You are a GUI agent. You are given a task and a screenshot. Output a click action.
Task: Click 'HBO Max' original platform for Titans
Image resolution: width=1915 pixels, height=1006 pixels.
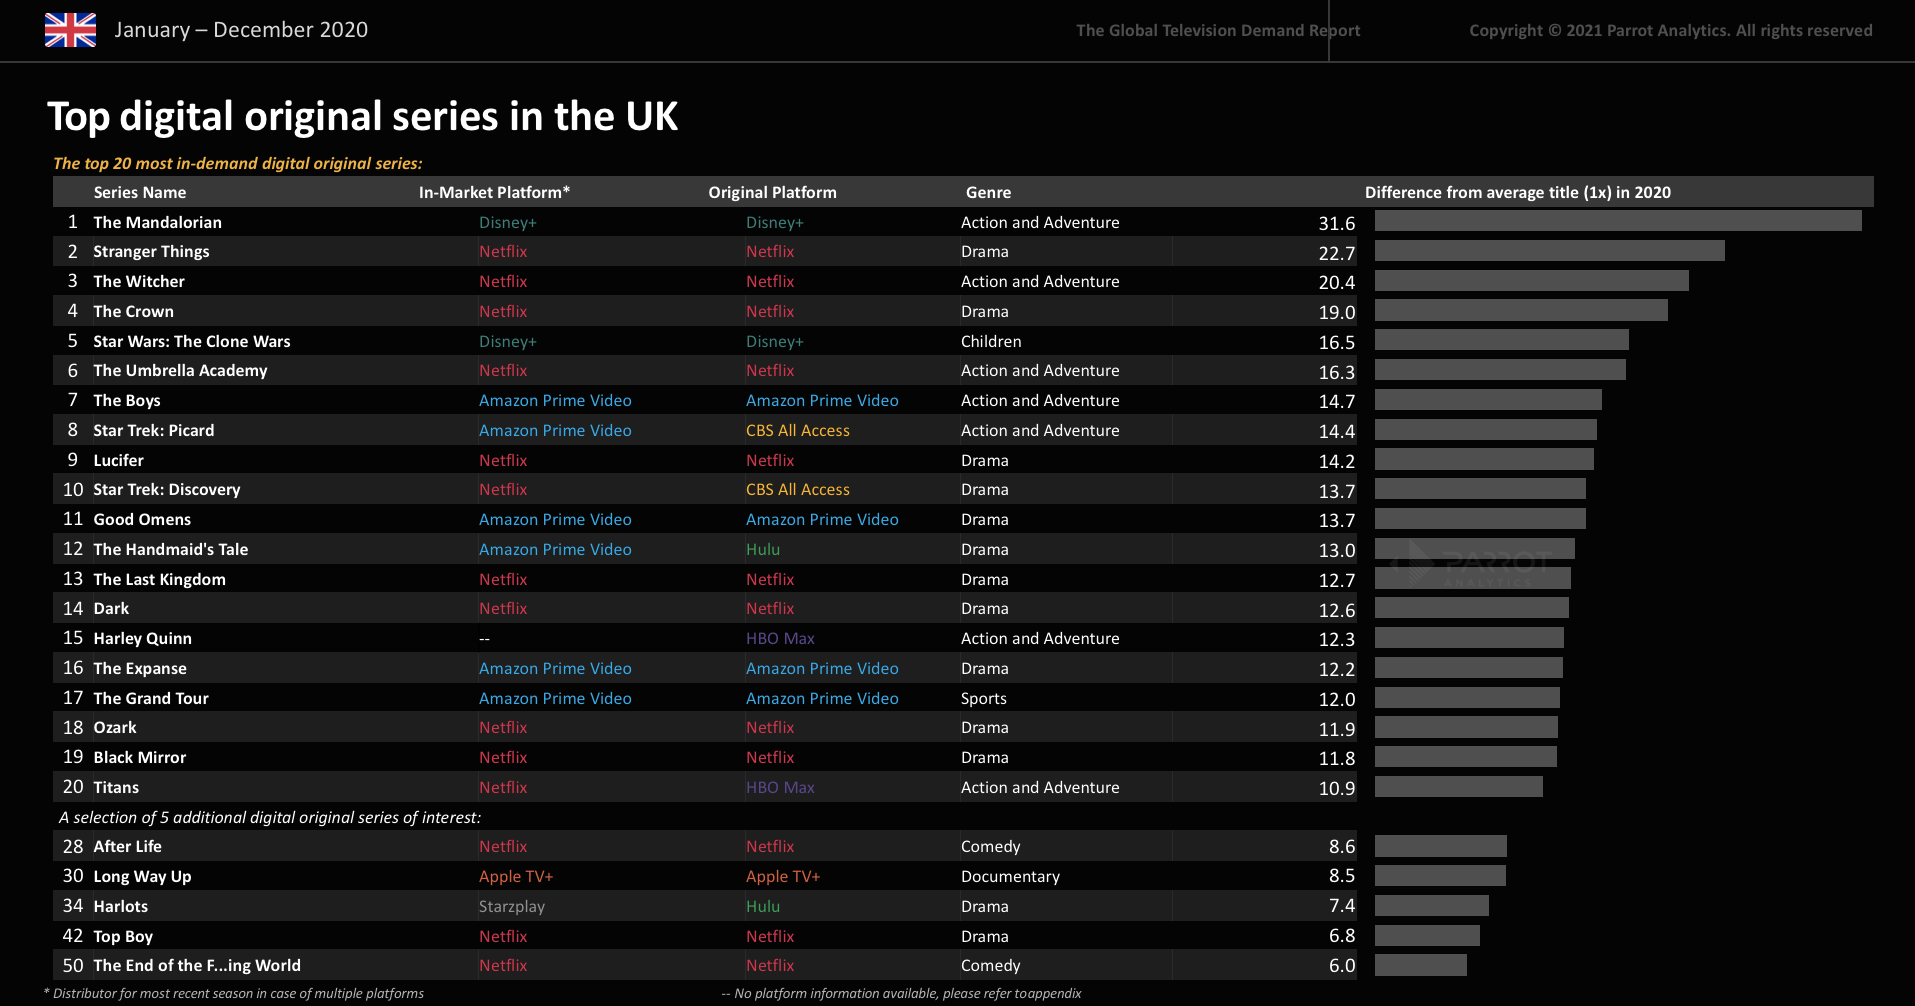[780, 788]
